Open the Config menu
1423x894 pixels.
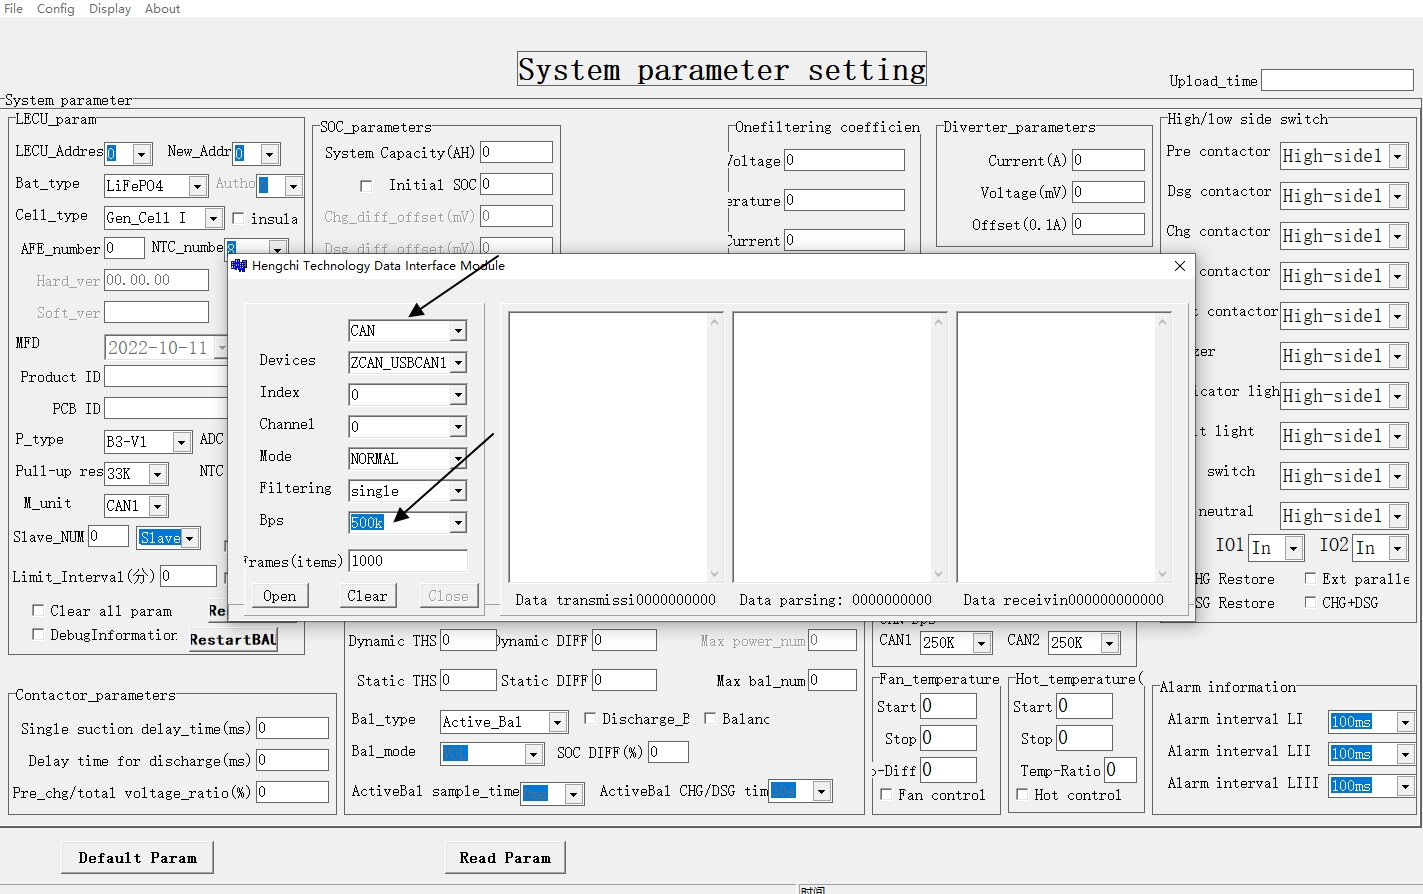[56, 8]
